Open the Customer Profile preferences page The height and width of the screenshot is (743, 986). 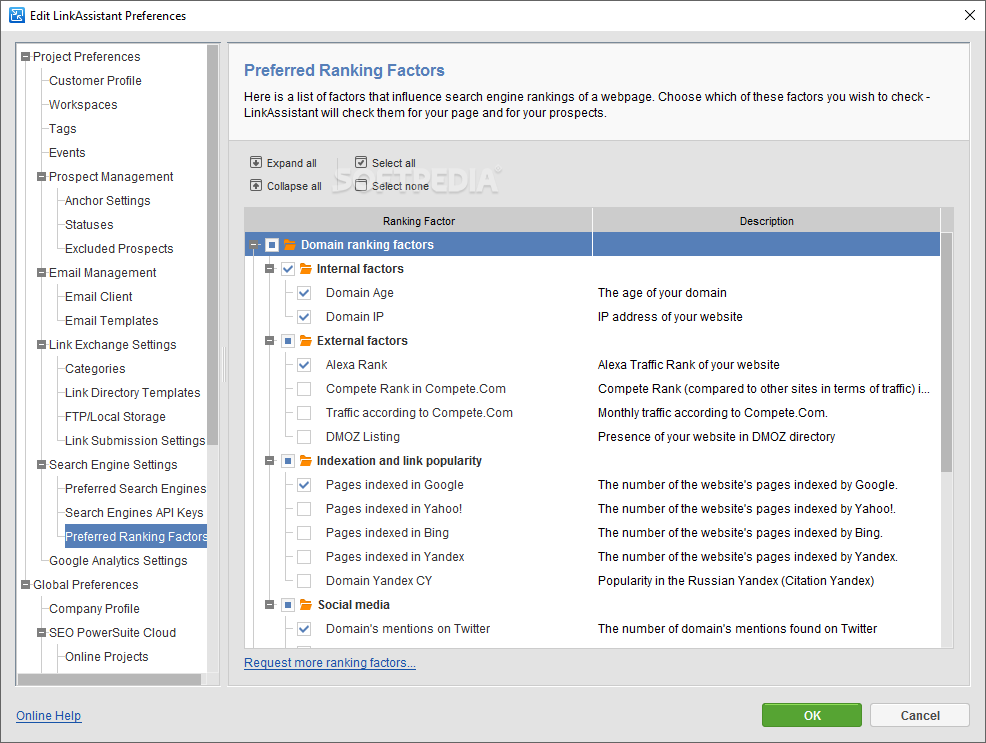95,80
